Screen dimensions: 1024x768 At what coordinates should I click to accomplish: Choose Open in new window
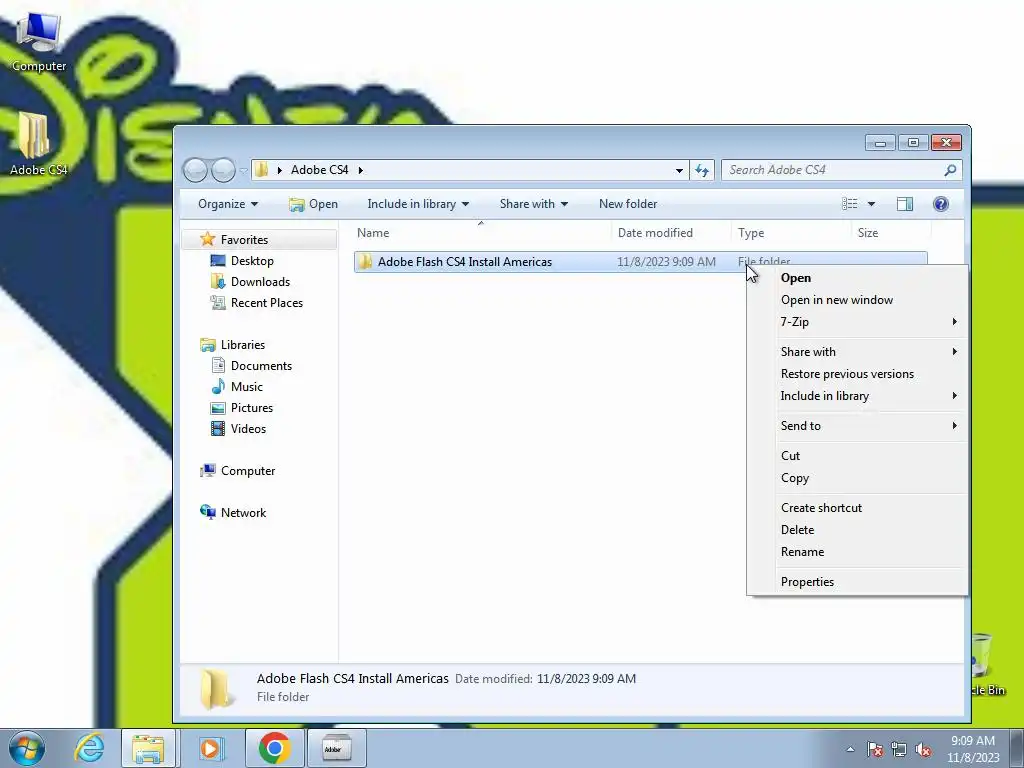point(857,300)
